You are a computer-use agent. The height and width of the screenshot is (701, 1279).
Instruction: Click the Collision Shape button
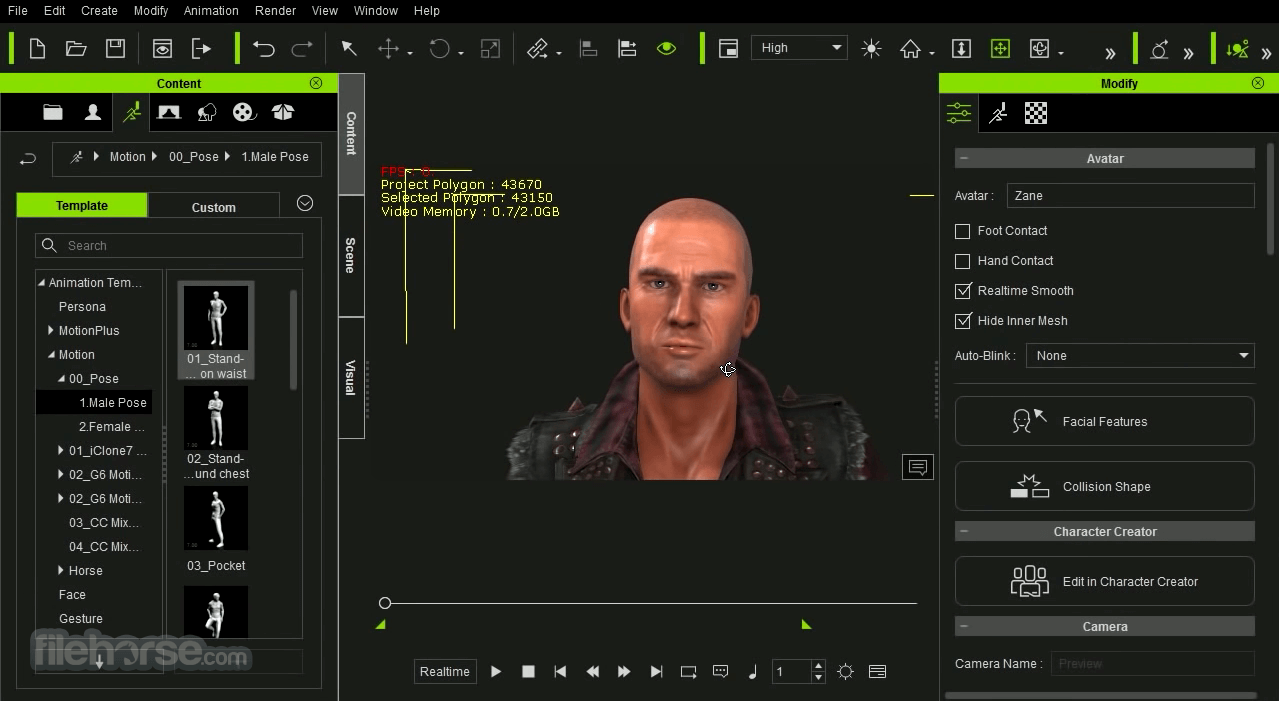point(1105,486)
